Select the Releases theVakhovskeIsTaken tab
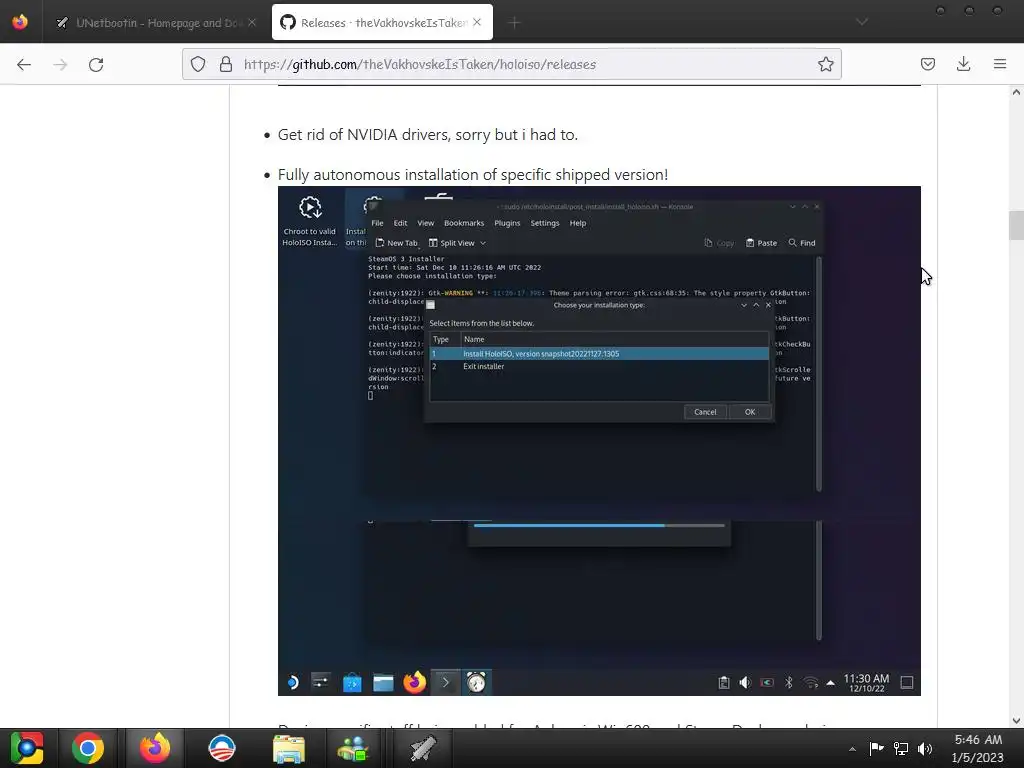Viewport: 1024px width, 768px height. tap(382, 23)
